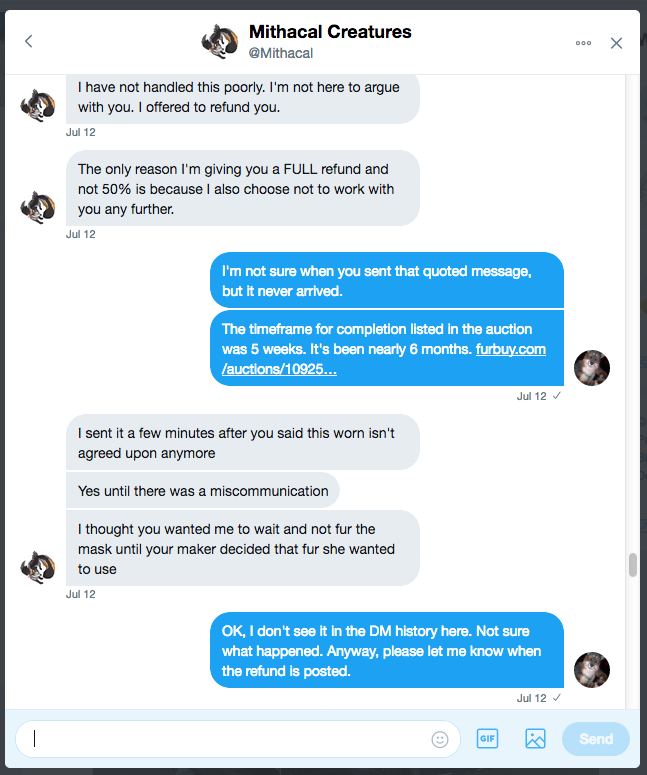This screenshot has width=647, height=775.
Task: Open the emoji picker in message box
Action: pyautogui.click(x=440, y=739)
